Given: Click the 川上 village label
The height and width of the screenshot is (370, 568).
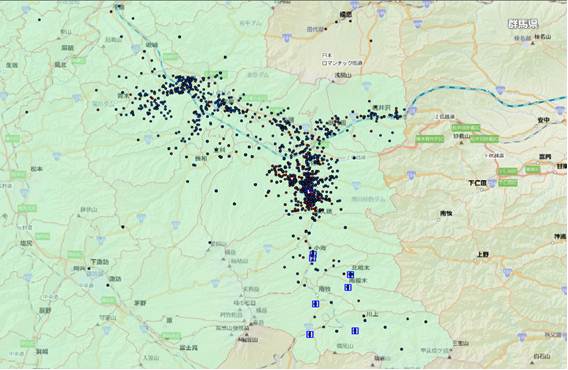Looking at the screenshot, I should tap(372, 314).
